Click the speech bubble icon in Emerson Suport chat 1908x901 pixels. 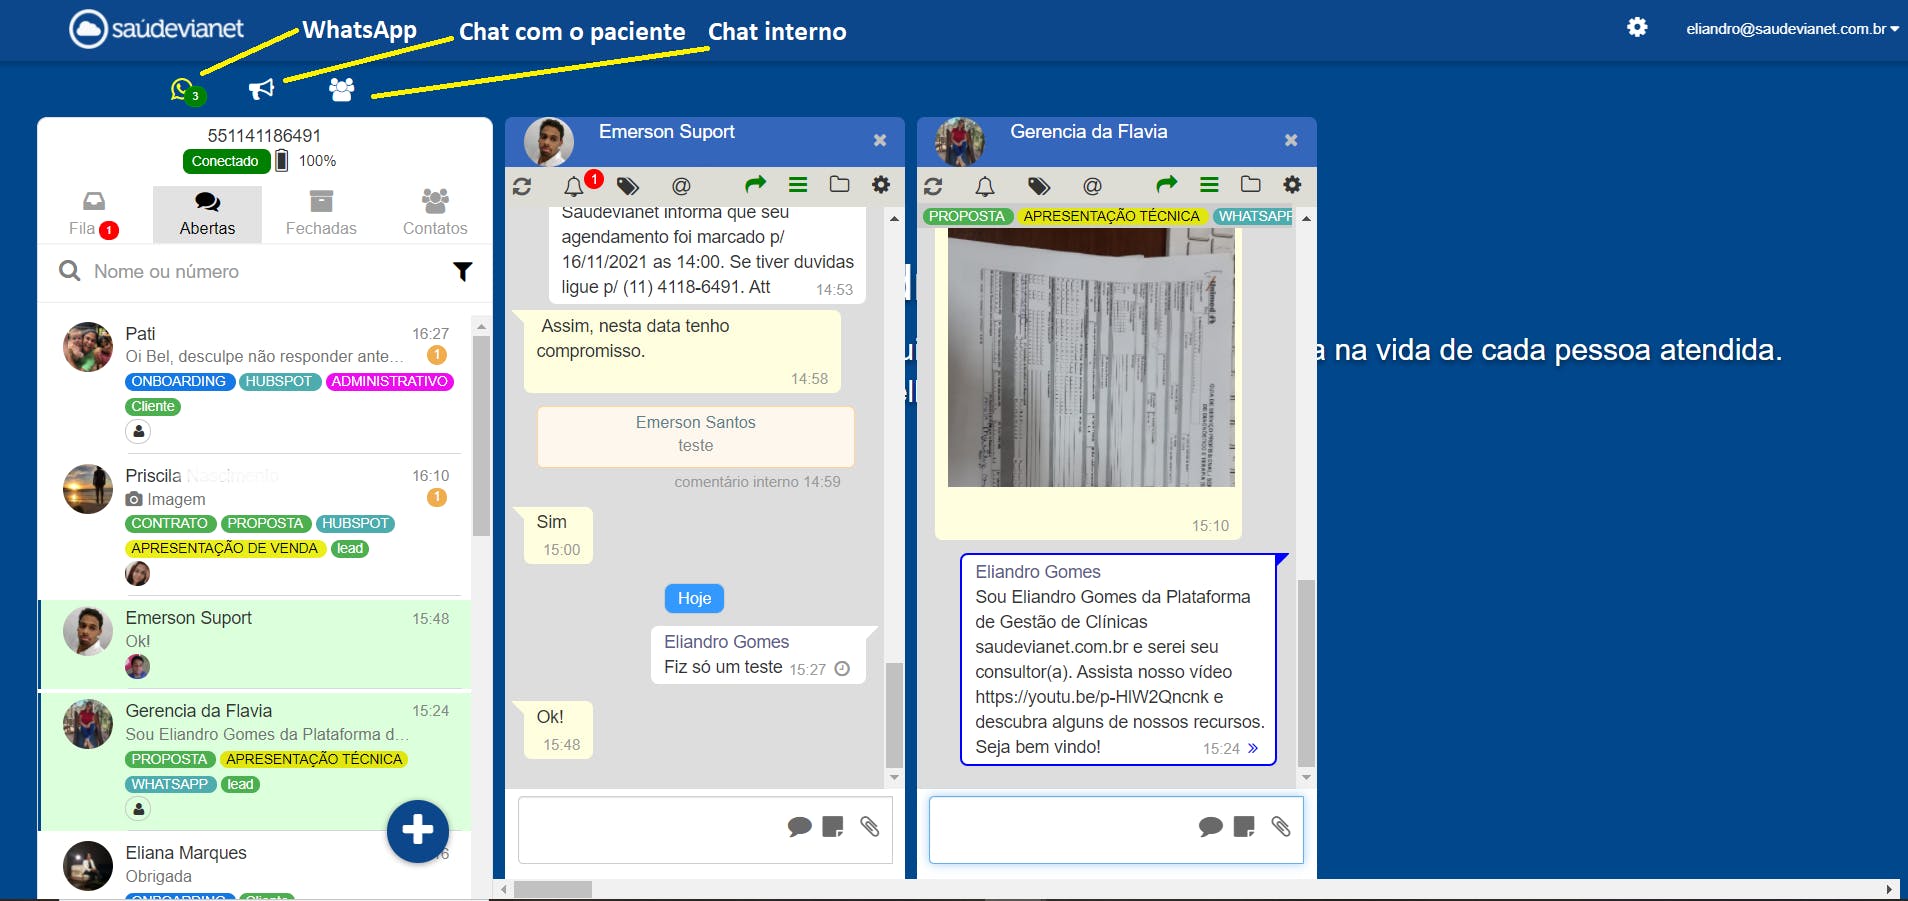coord(799,827)
